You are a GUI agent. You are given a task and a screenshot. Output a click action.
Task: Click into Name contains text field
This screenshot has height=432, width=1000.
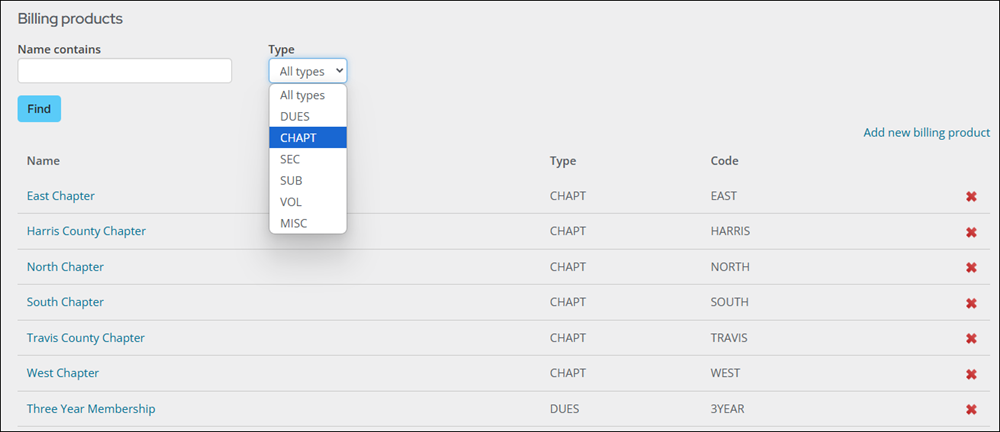point(125,71)
